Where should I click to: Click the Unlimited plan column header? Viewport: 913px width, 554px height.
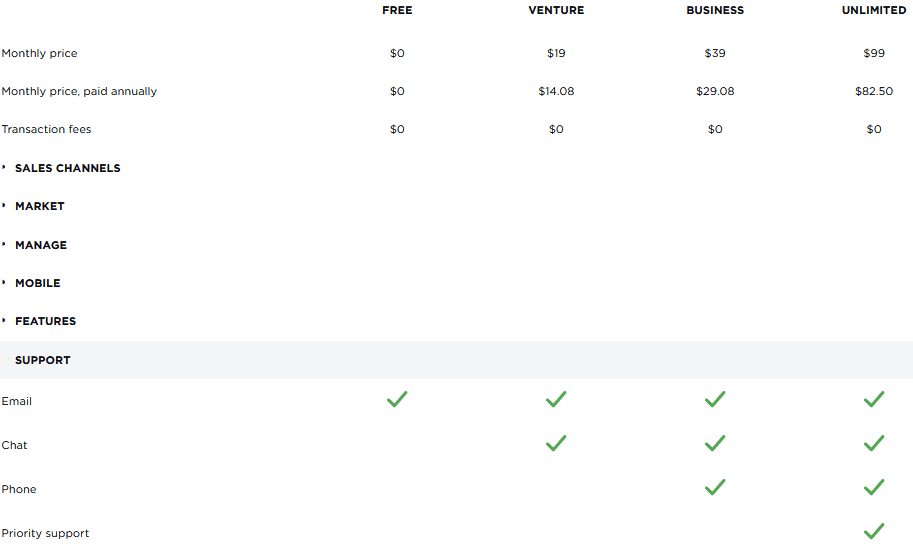point(874,10)
